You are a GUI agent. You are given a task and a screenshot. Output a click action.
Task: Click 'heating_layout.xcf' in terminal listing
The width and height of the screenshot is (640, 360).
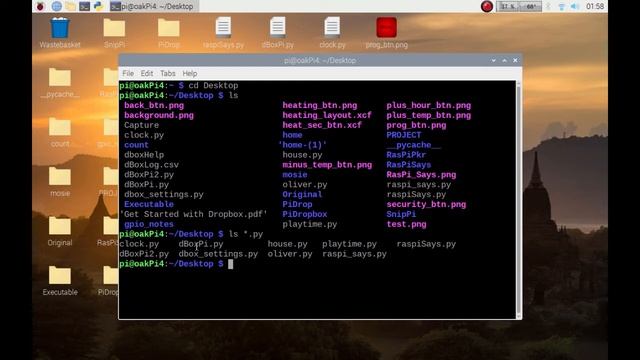pos(327,115)
